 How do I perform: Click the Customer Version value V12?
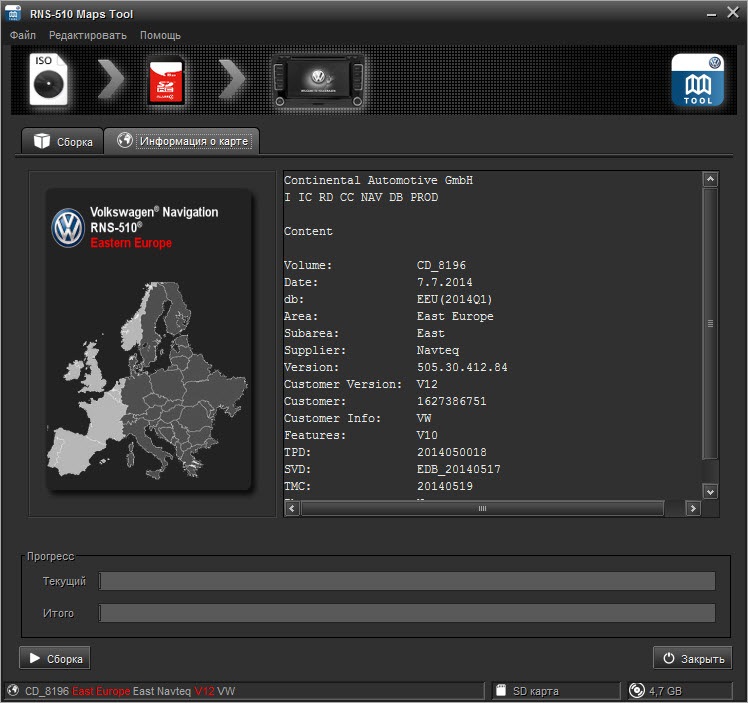pyautogui.click(x=427, y=384)
